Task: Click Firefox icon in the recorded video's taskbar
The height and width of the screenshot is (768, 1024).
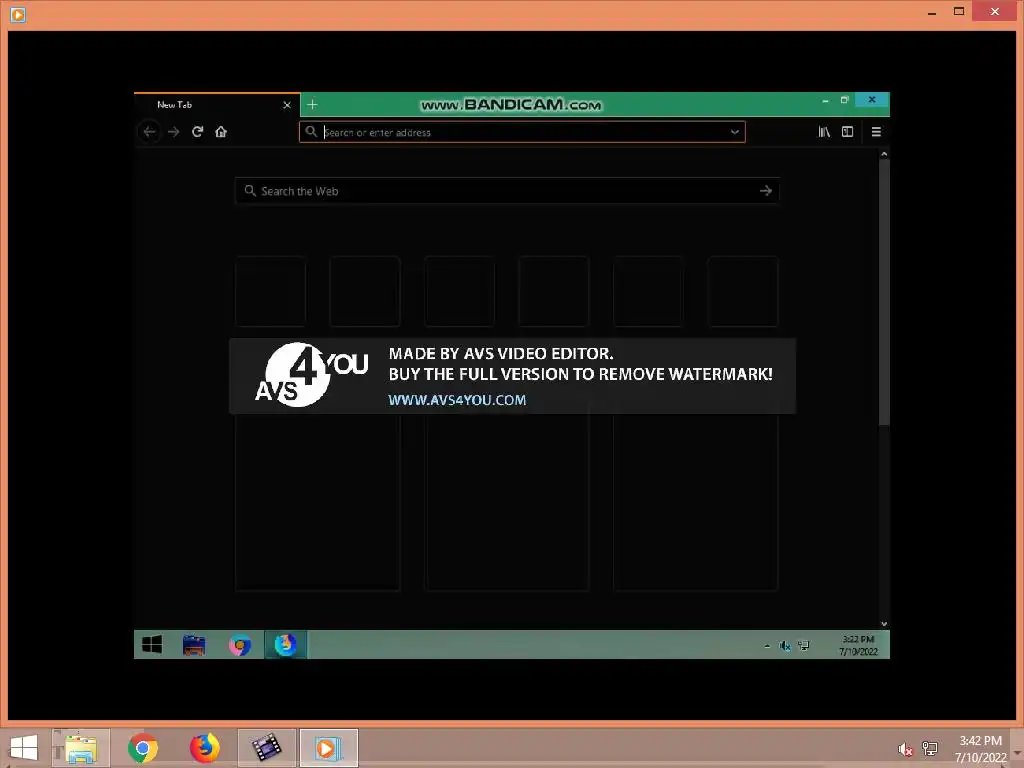Action: [x=285, y=645]
